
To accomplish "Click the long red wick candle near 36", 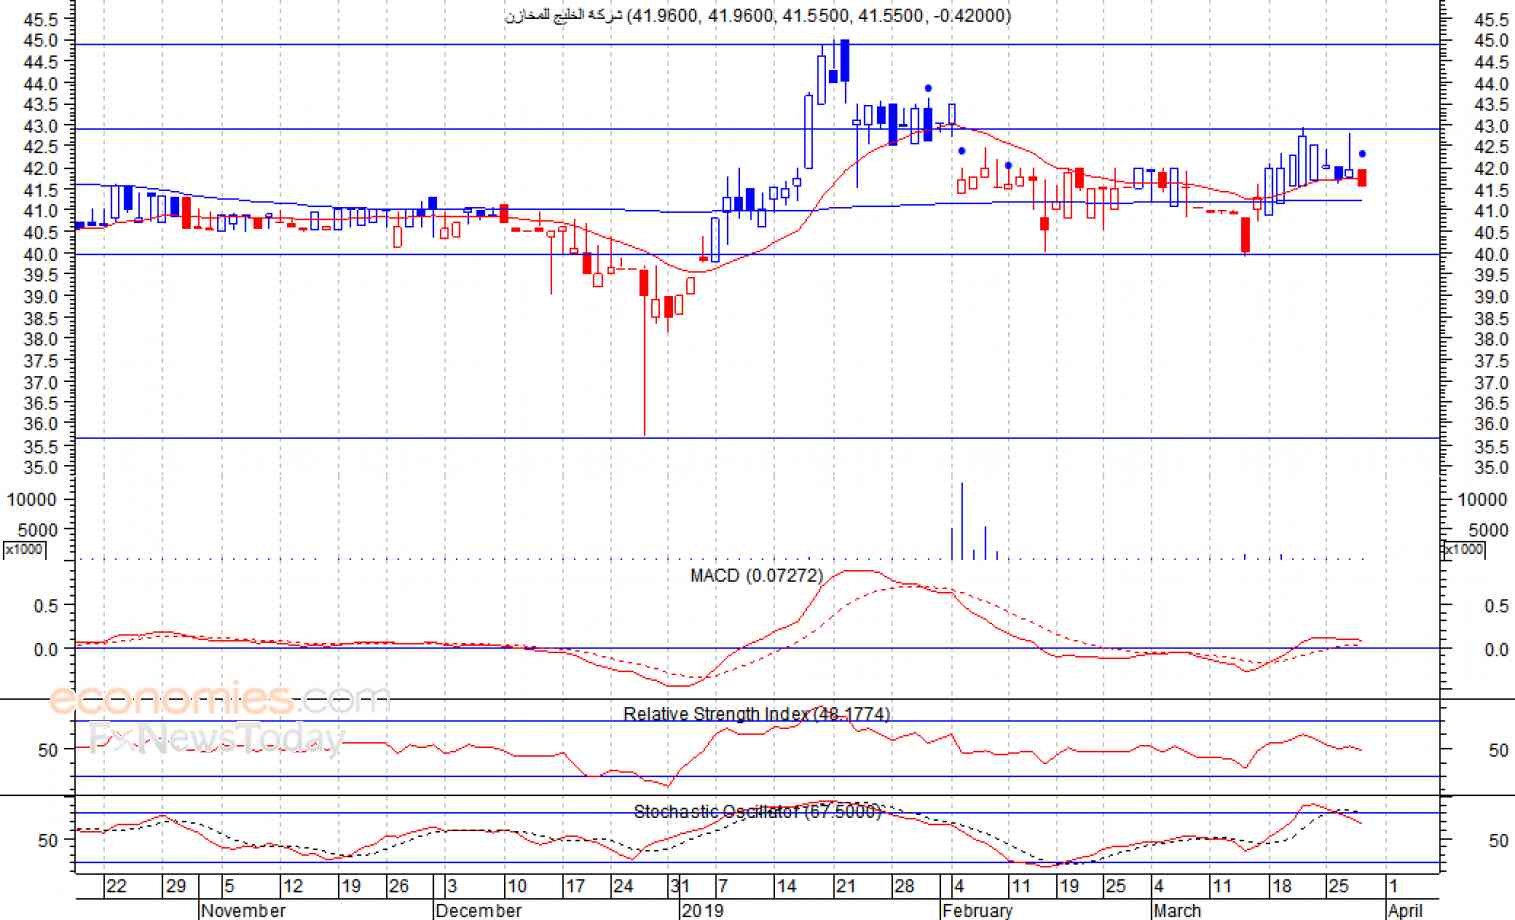I will 645,352.
